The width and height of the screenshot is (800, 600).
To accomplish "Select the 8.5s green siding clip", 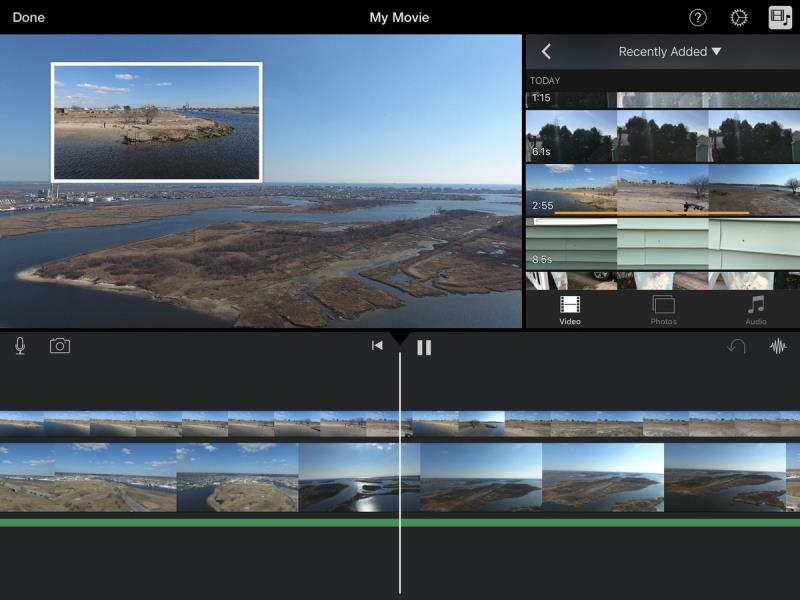I will pos(663,243).
